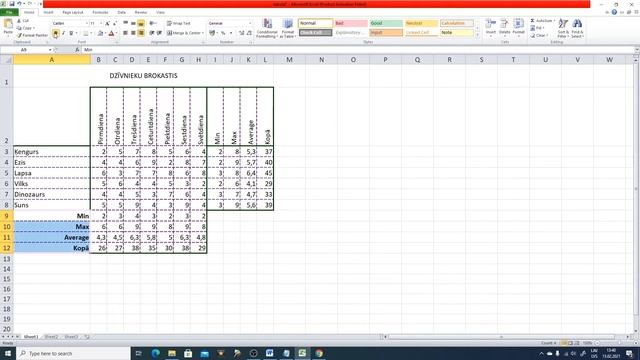Toggle Bottom Align in the alignment group
The width and height of the screenshot is (640, 360).
click(x=141, y=23)
